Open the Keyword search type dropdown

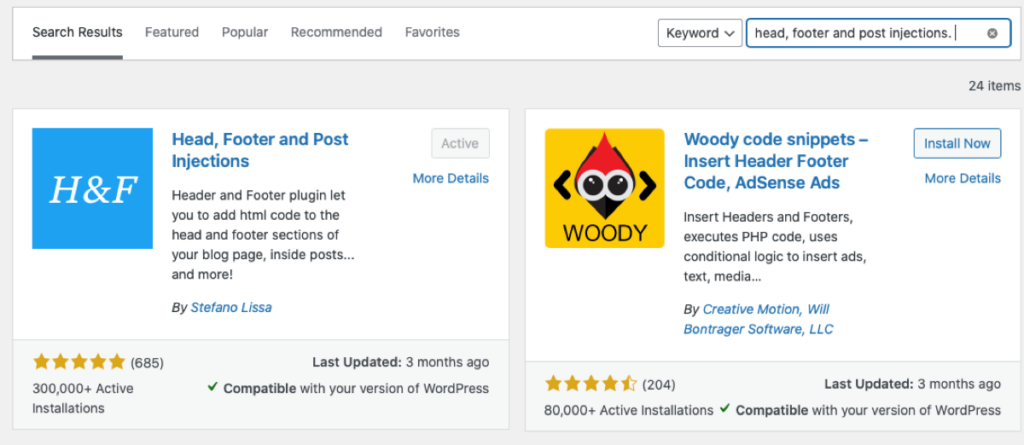coord(700,33)
